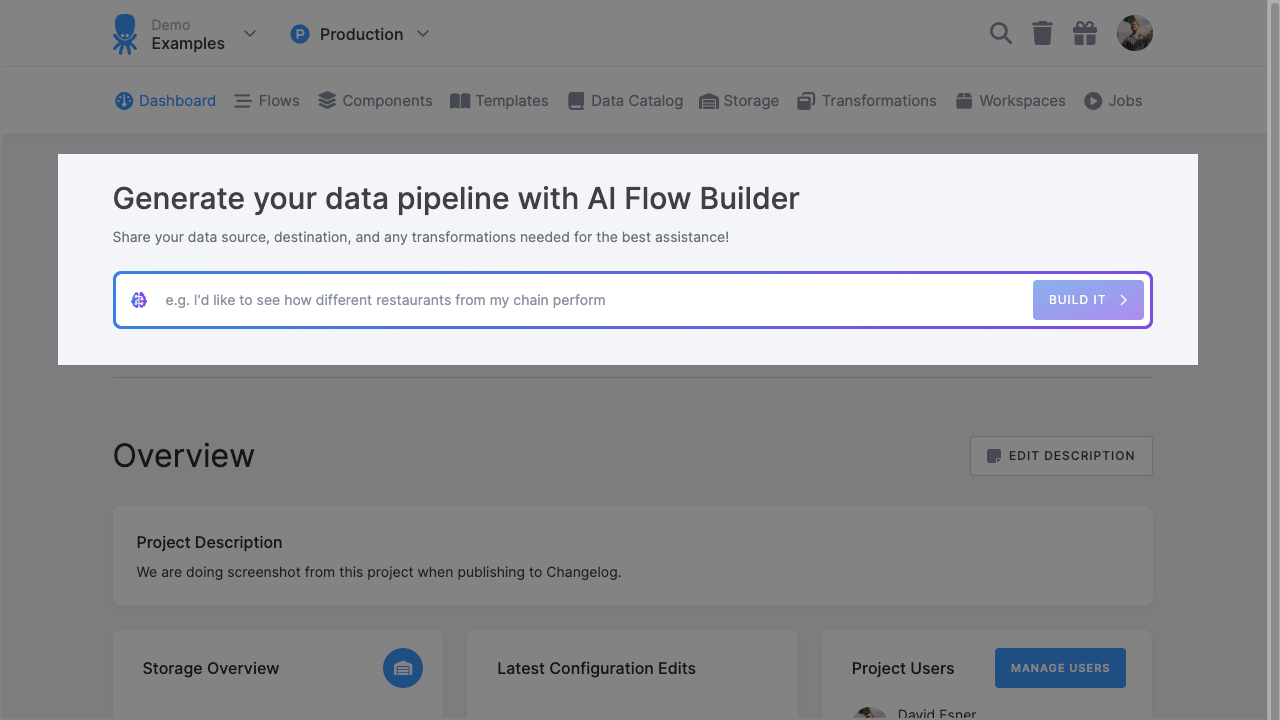Open MANAGE USERS for Project Users
This screenshot has width=1280, height=720.
pos(1060,667)
